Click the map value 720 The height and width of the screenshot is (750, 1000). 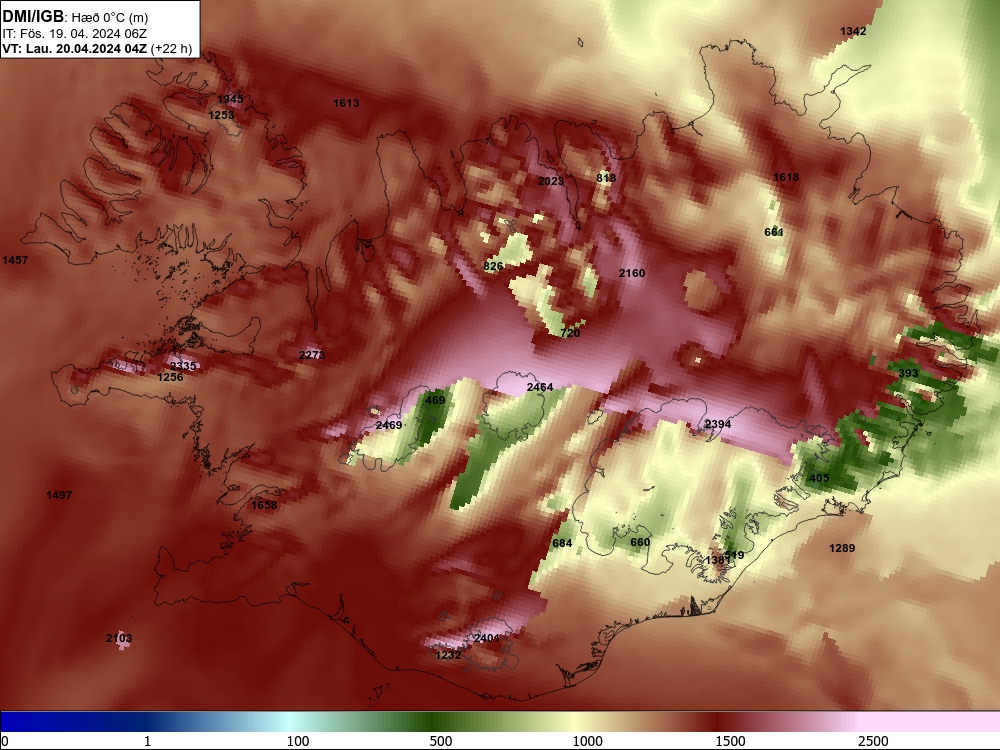click(x=570, y=333)
